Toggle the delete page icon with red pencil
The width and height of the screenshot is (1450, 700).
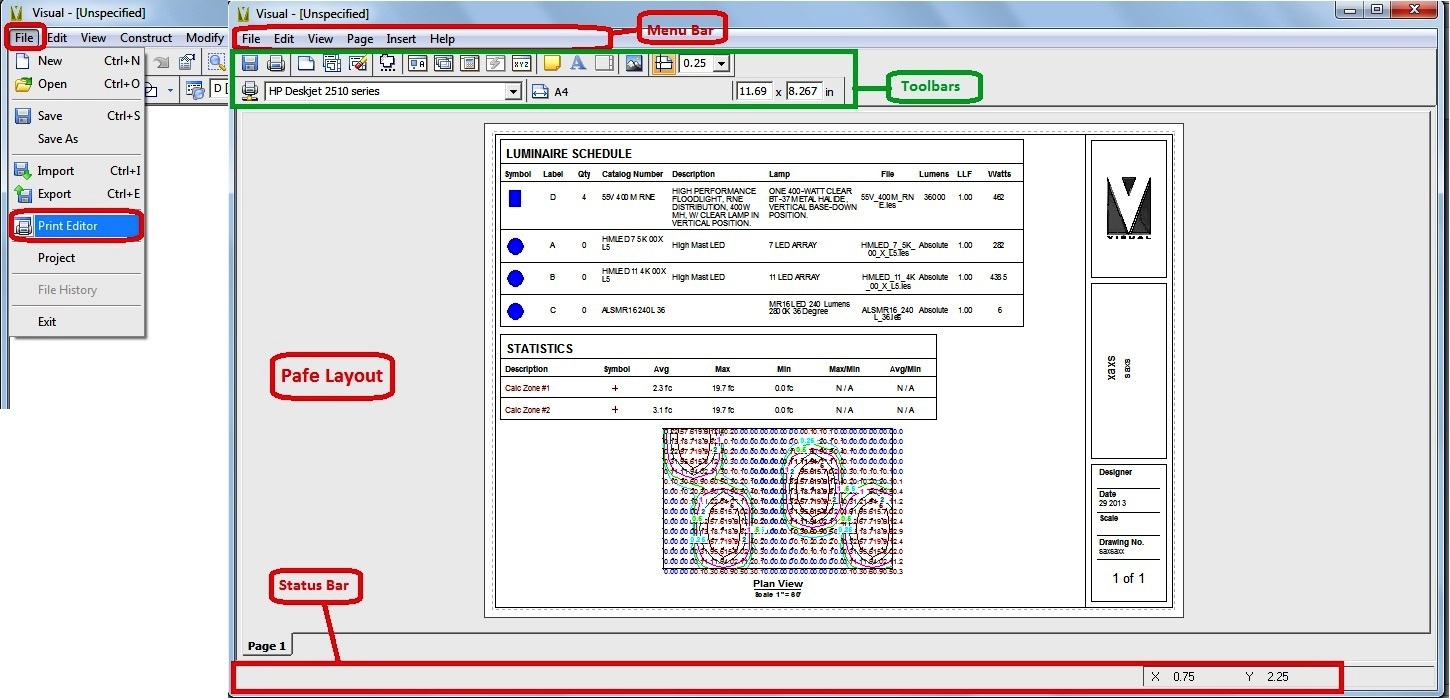pos(358,63)
